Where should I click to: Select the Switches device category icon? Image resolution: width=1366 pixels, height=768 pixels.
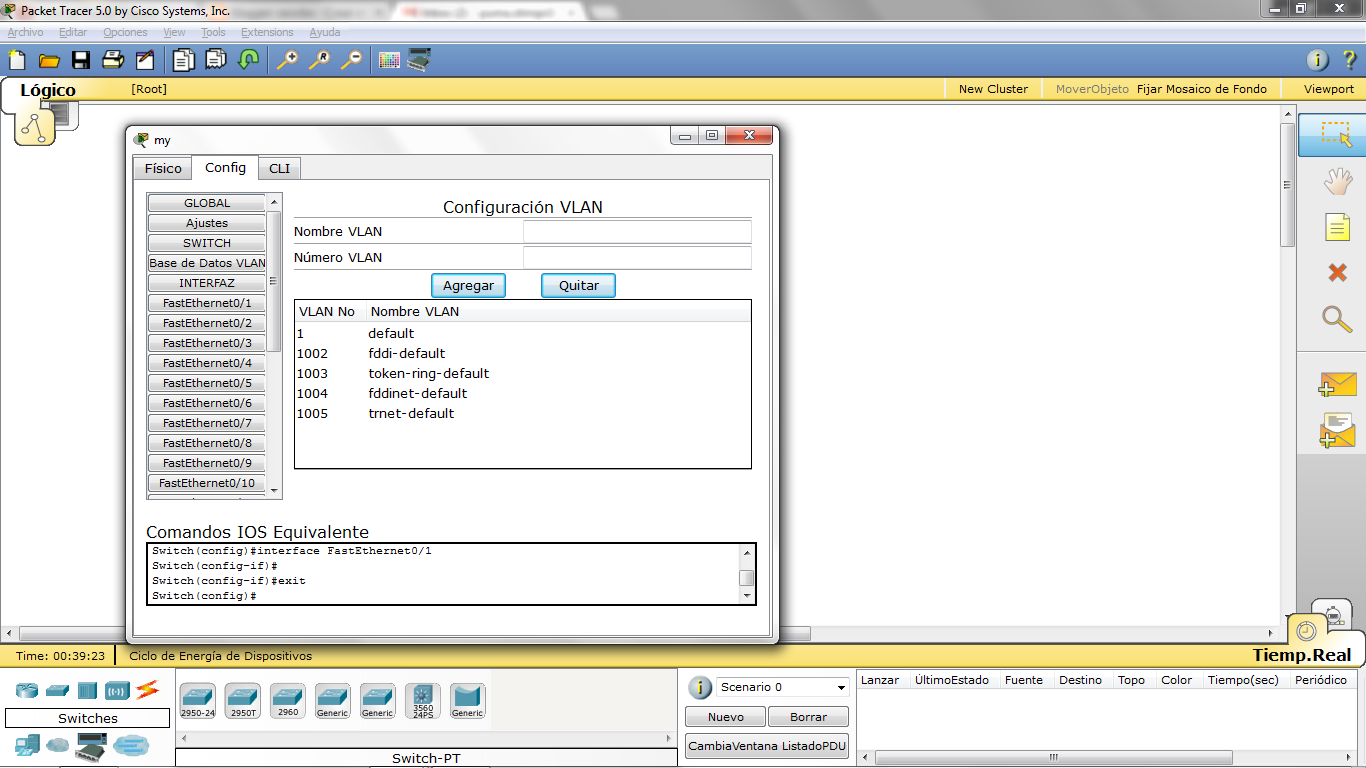[x=57, y=690]
